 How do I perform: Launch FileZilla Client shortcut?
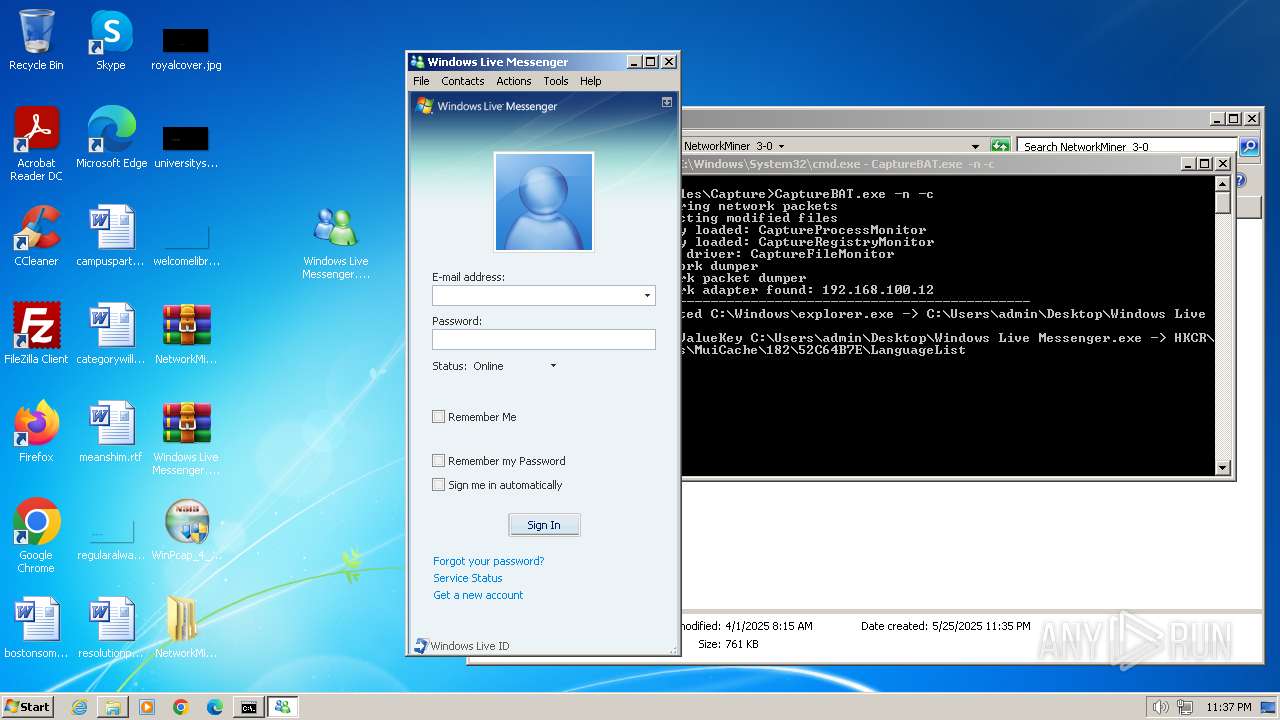tap(36, 334)
